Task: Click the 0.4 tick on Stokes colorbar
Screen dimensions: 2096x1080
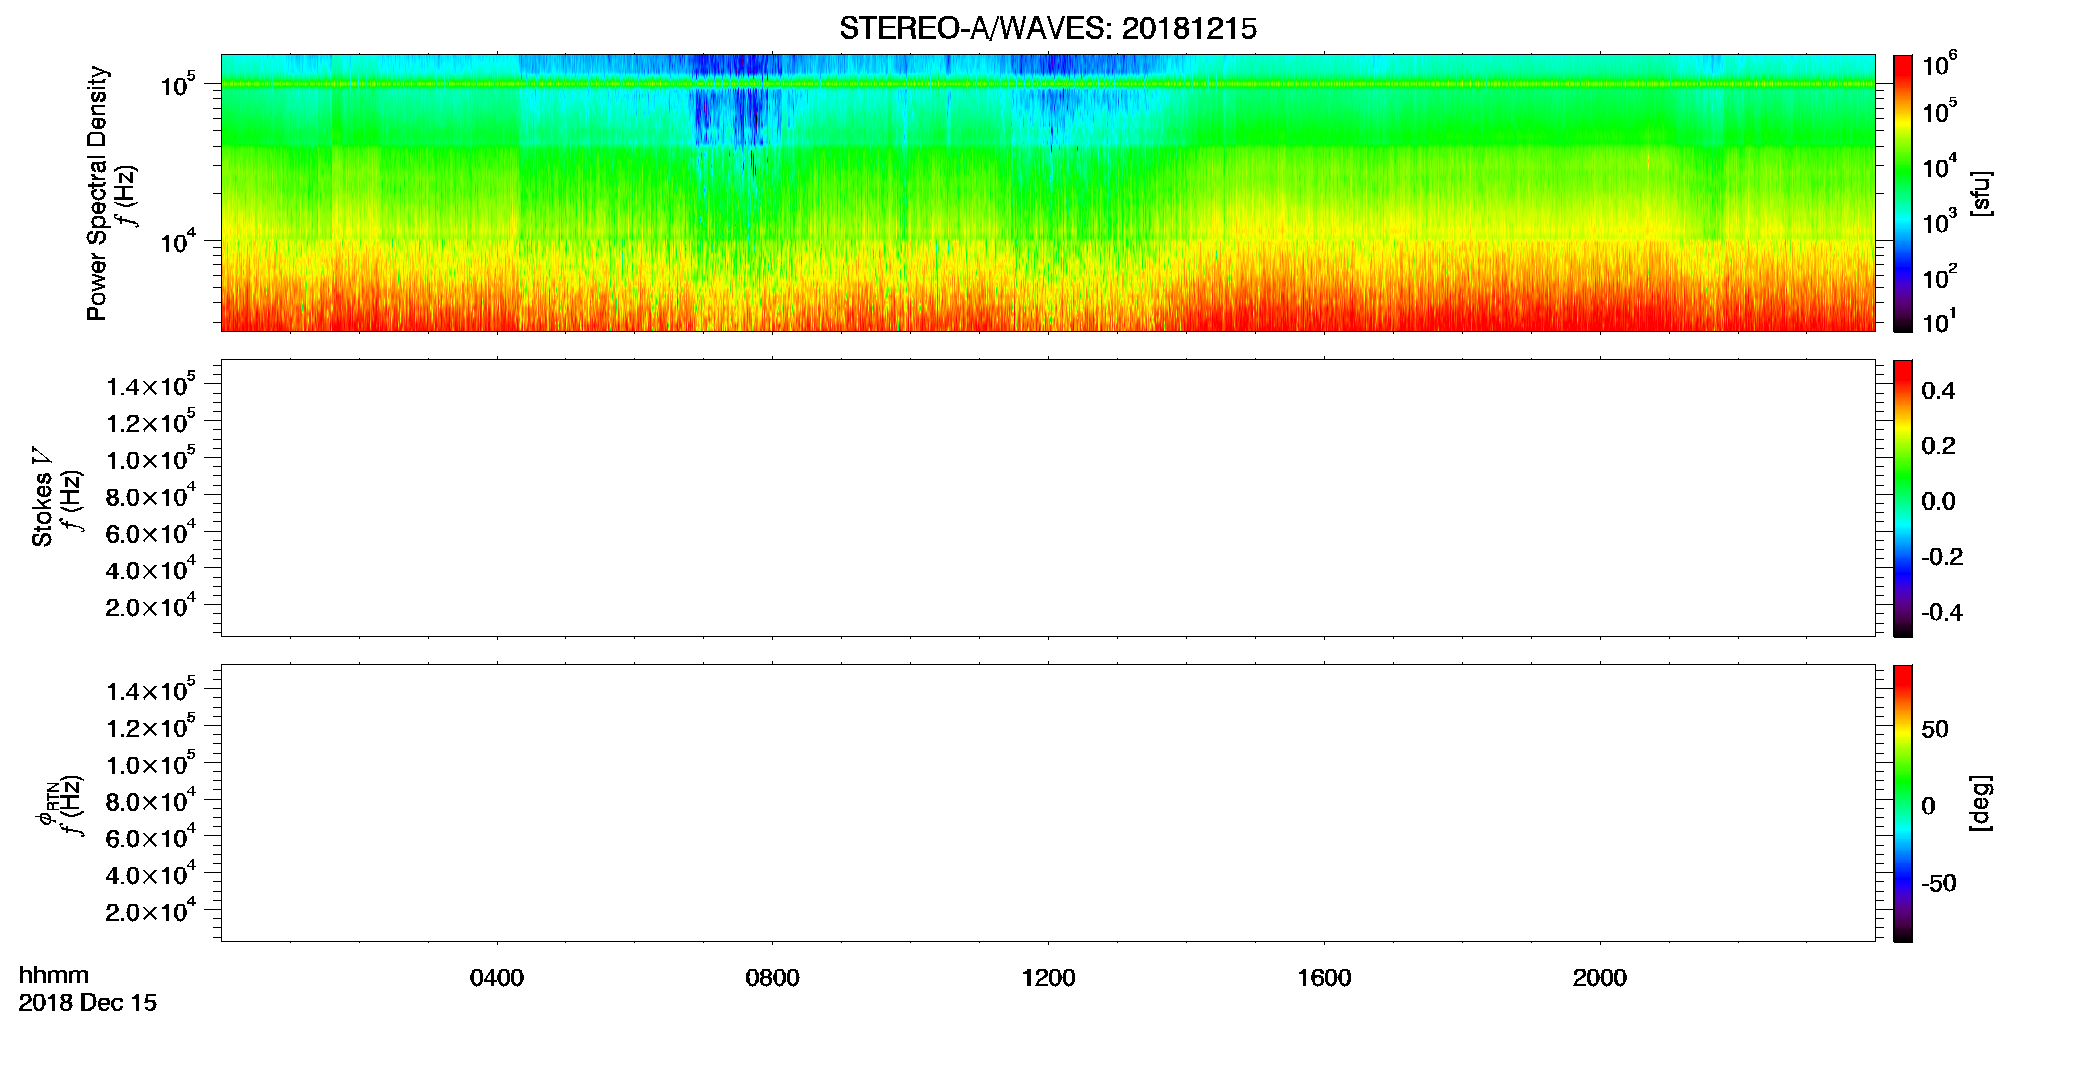Action: 1938,391
